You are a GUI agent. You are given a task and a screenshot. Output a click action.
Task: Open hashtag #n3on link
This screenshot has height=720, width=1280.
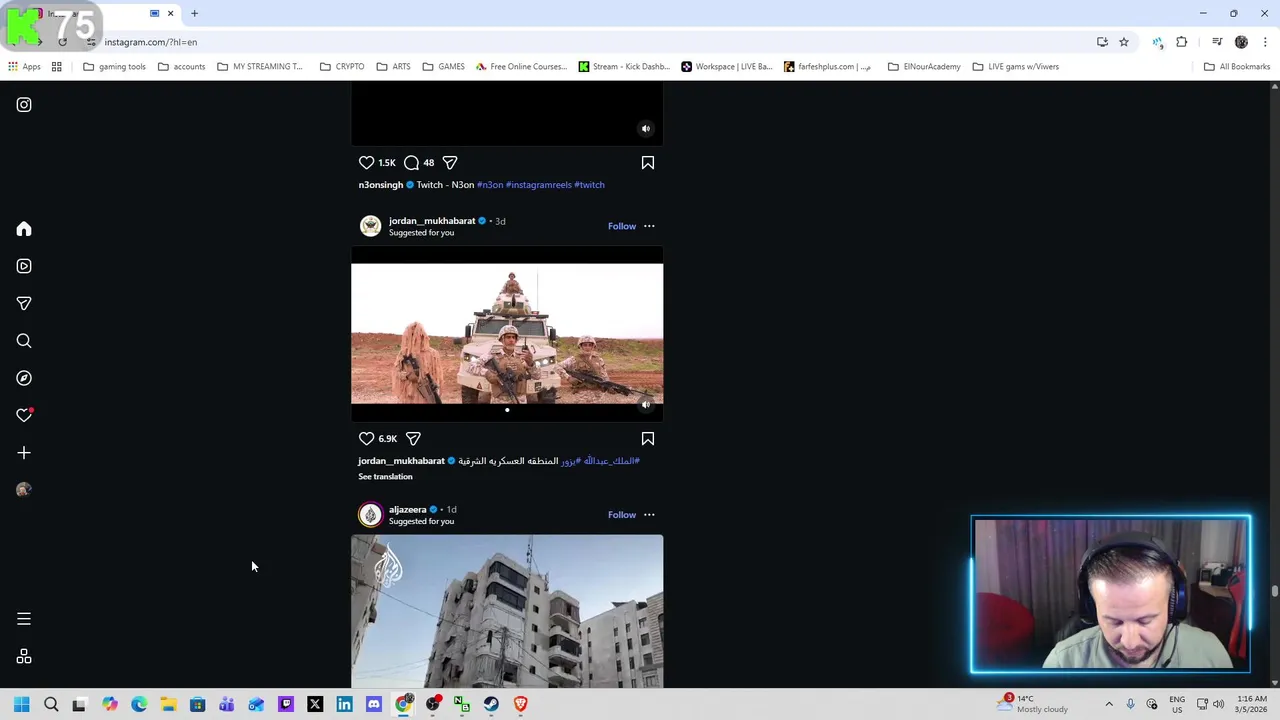(x=490, y=185)
